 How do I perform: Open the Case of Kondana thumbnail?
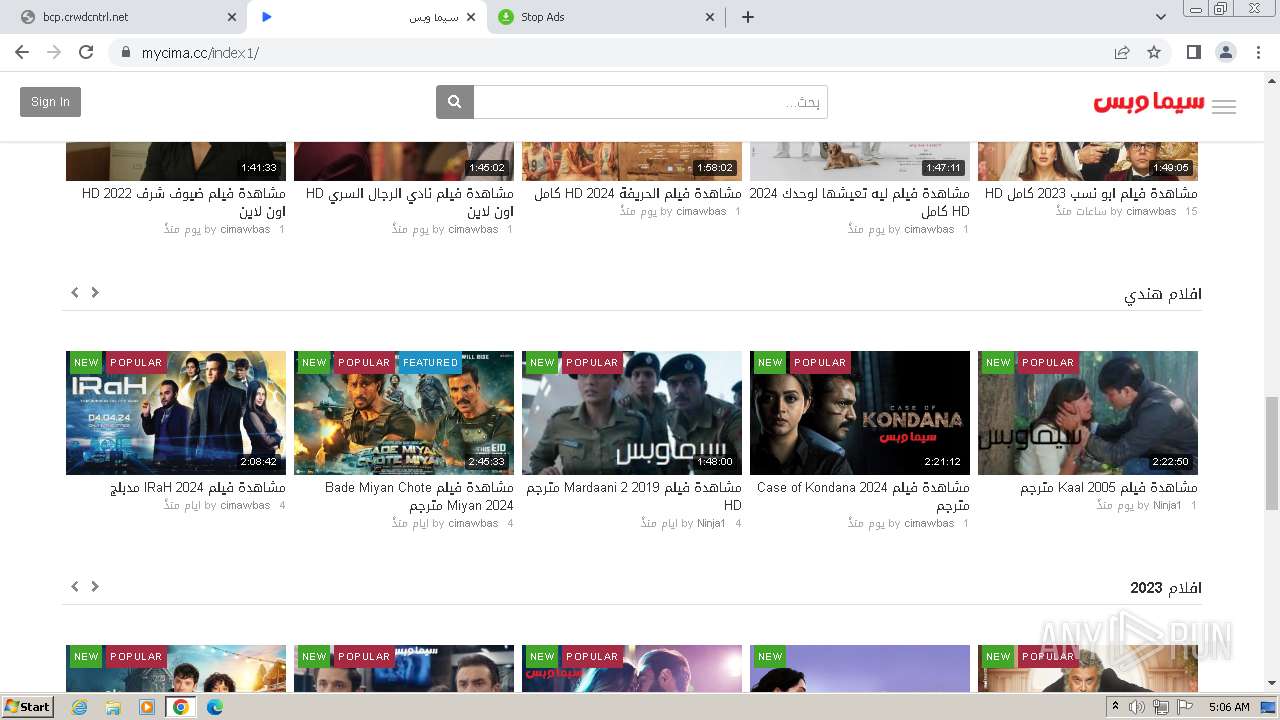pos(860,413)
